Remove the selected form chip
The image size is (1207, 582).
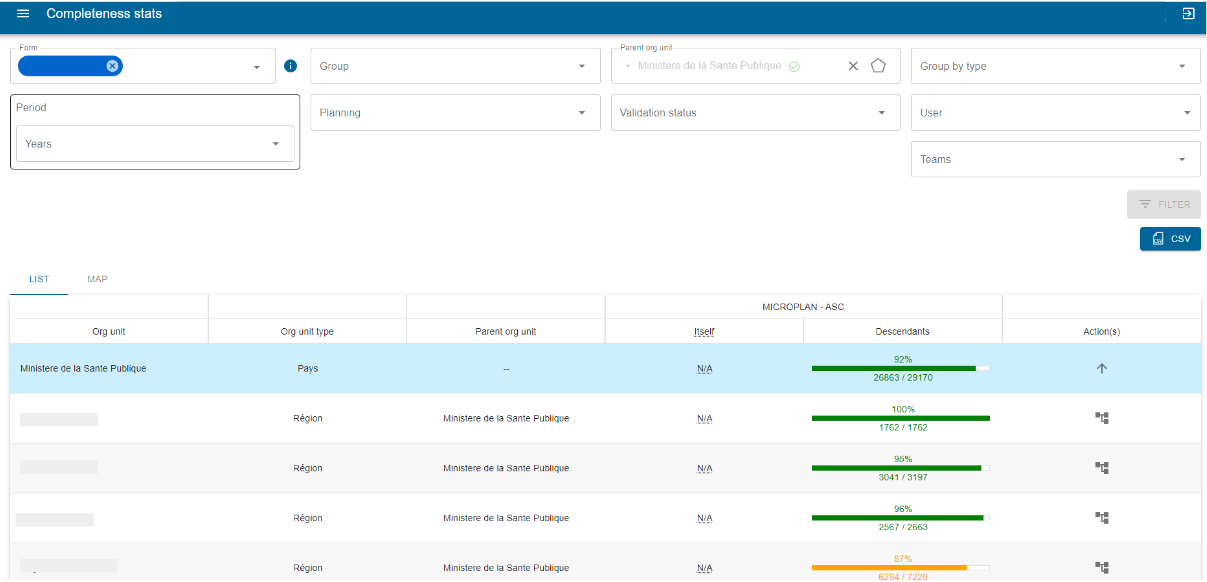click(x=112, y=66)
